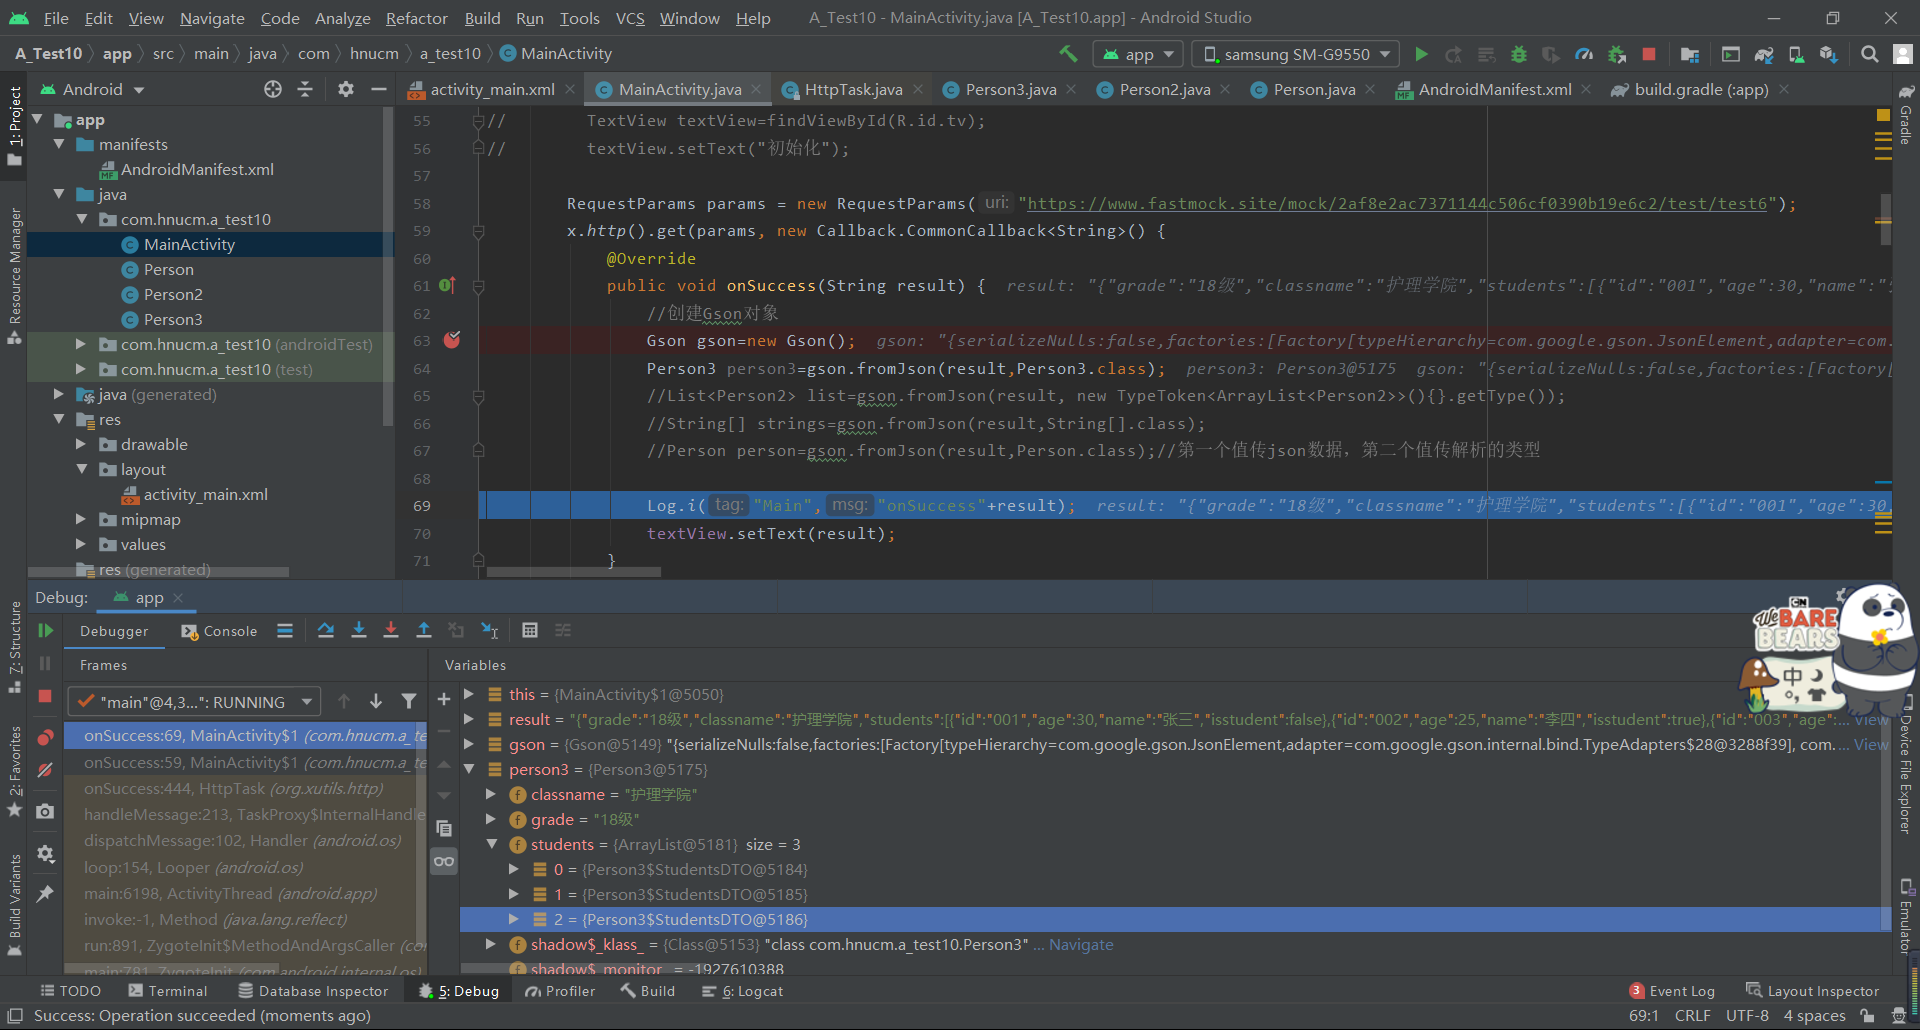Open the Terminal tool window button
The image size is (1920, 1030).
[x=168, y=991]
